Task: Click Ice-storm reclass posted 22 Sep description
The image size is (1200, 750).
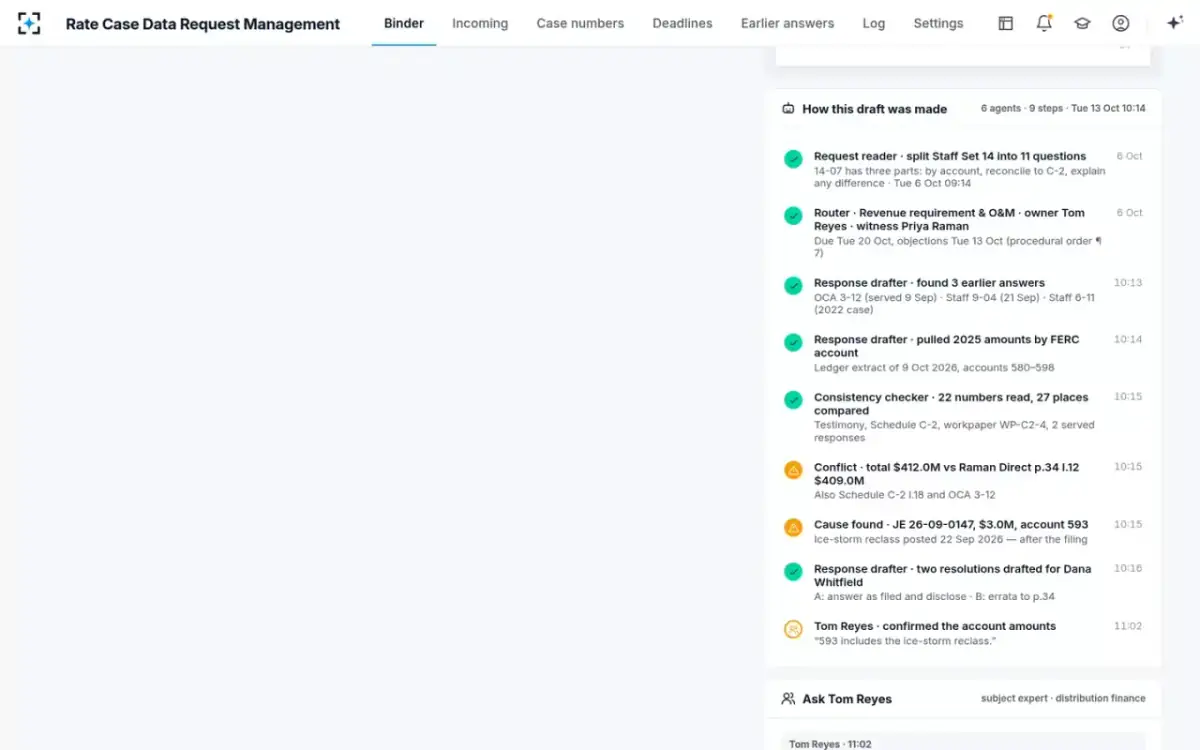Action: (950, 539)
